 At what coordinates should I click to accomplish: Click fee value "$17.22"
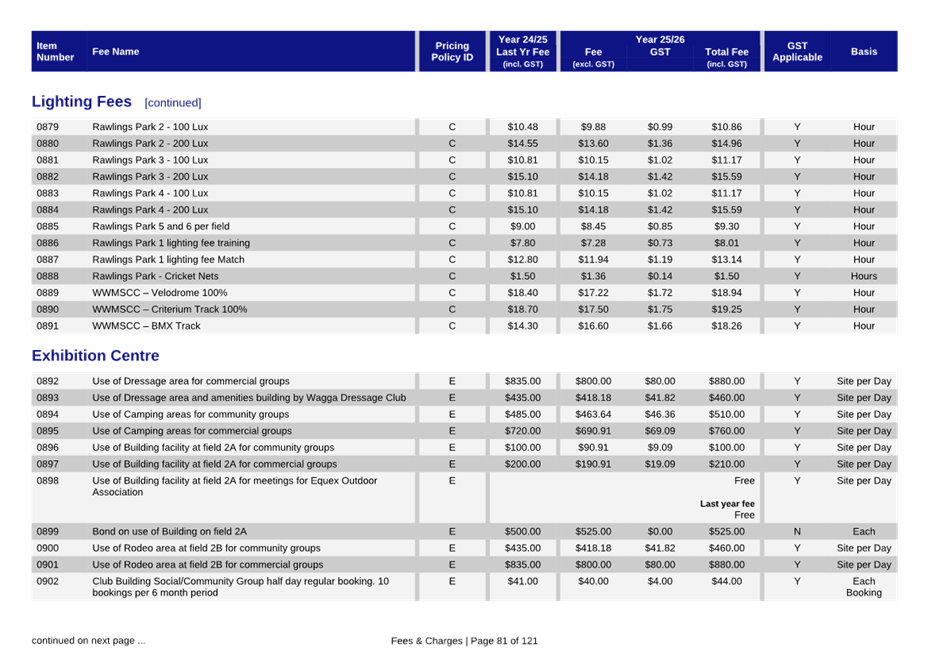point(593,292)
